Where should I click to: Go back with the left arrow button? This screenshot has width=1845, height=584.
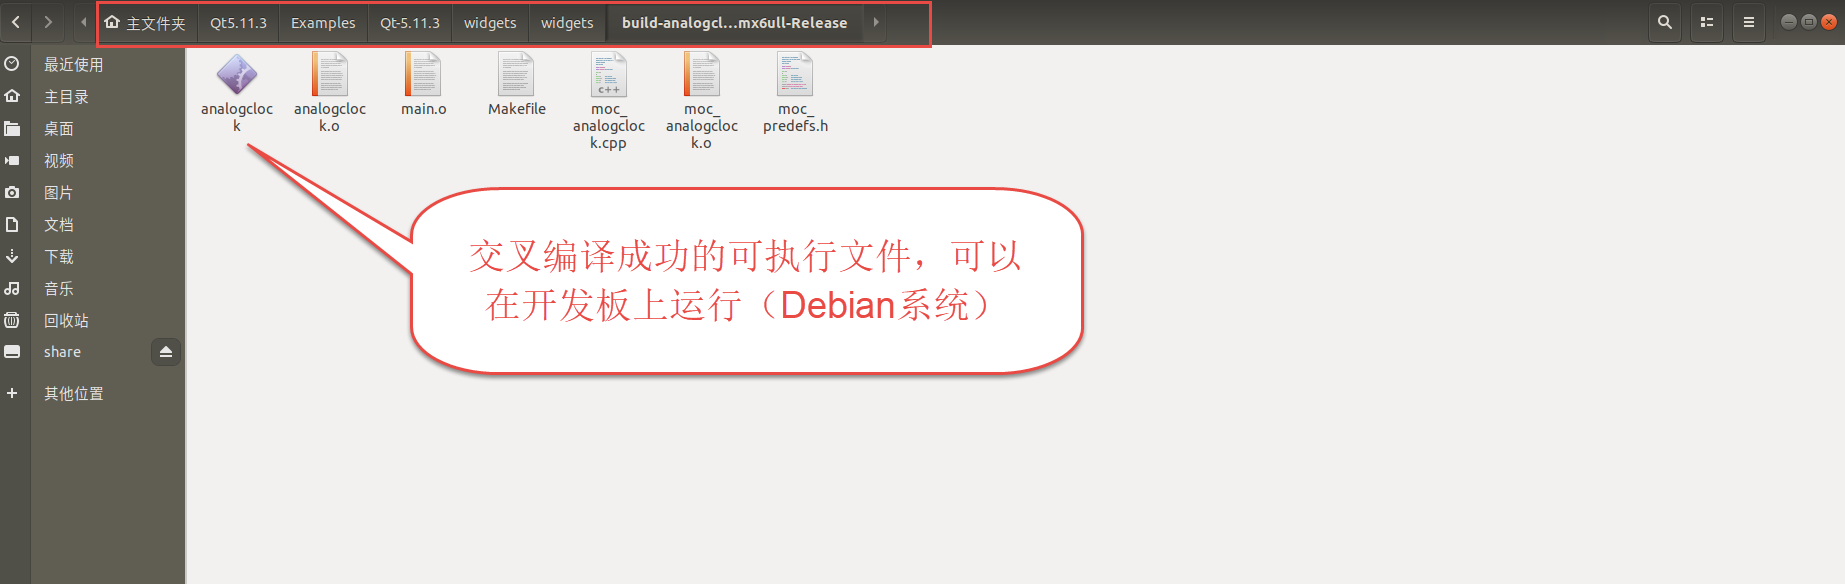(16, 22)
